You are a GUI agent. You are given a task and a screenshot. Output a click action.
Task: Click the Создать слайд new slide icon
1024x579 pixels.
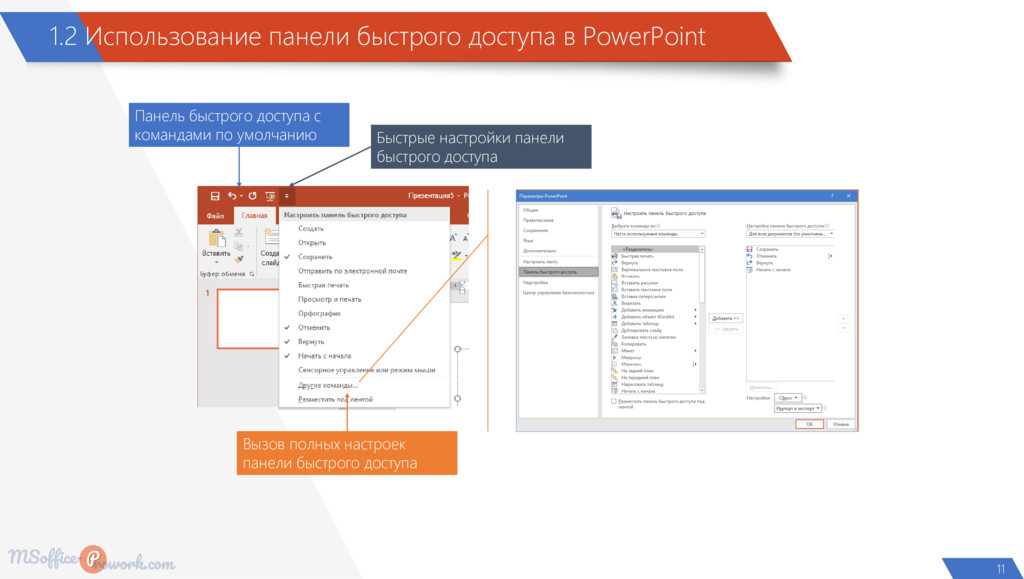(271, 237)
